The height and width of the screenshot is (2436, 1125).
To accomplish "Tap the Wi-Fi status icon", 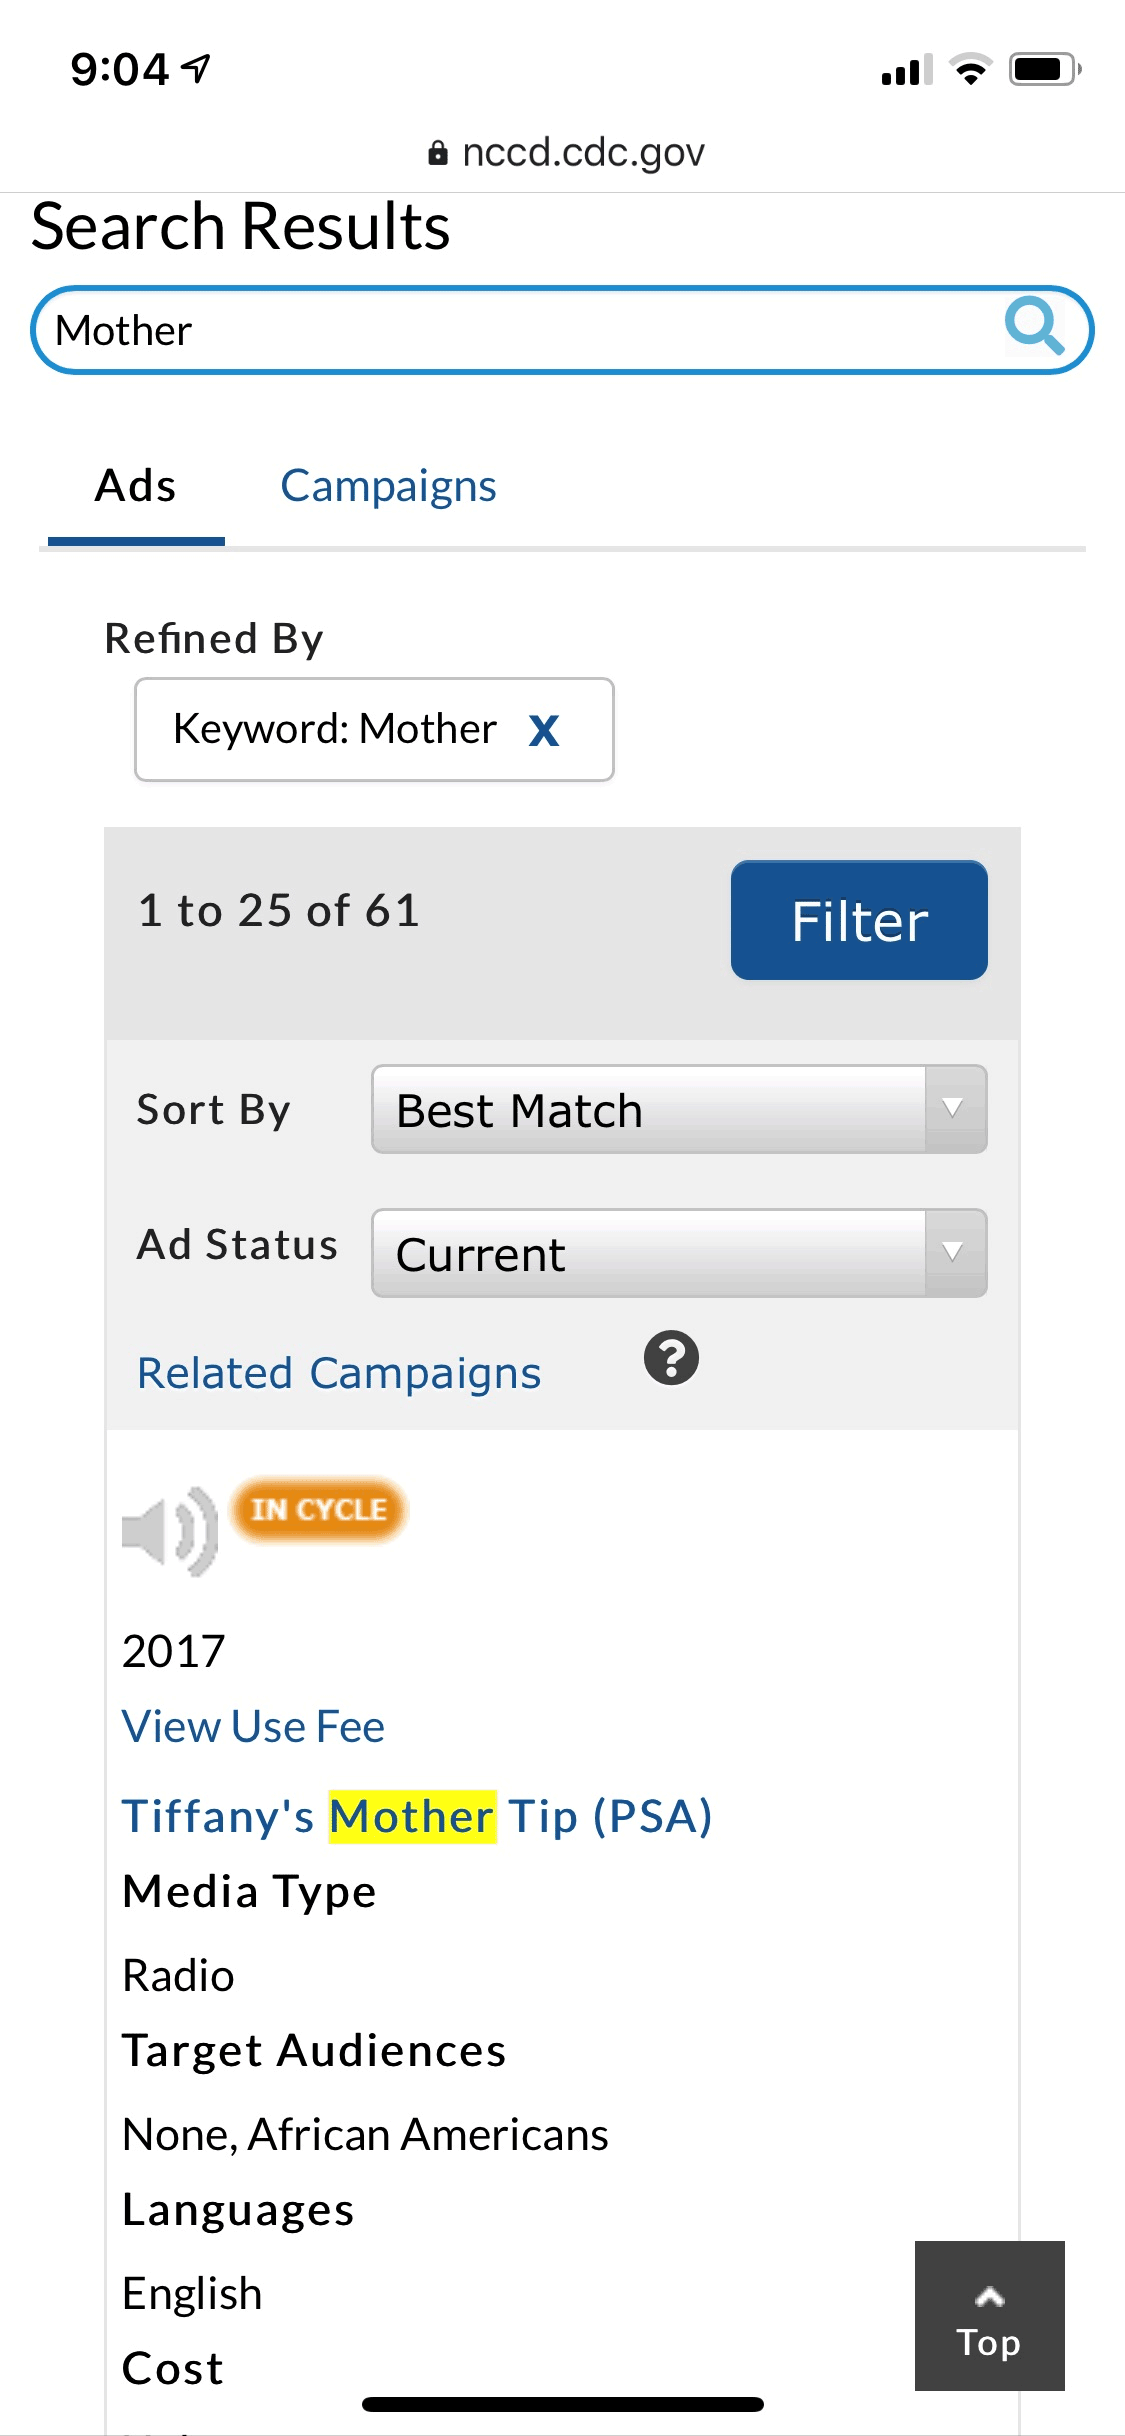I will (x=969, y=70).
